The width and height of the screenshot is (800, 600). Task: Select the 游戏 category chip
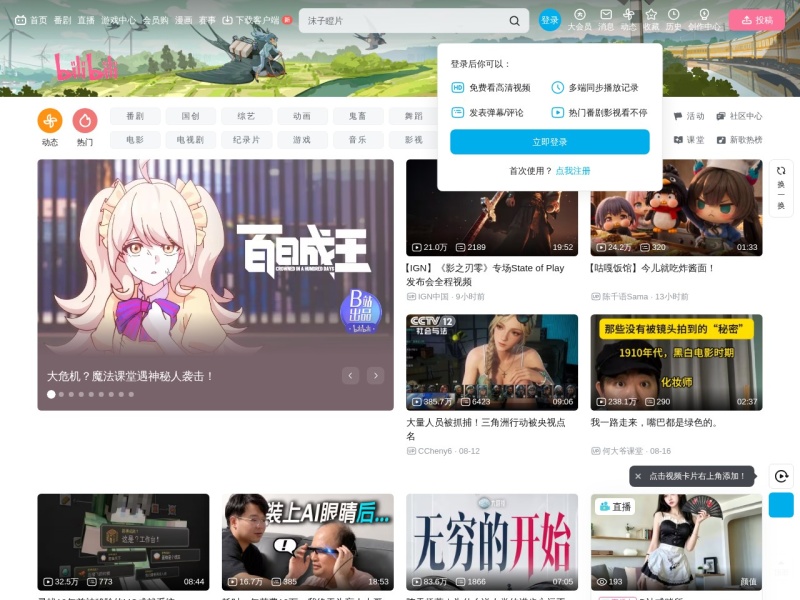302,140
